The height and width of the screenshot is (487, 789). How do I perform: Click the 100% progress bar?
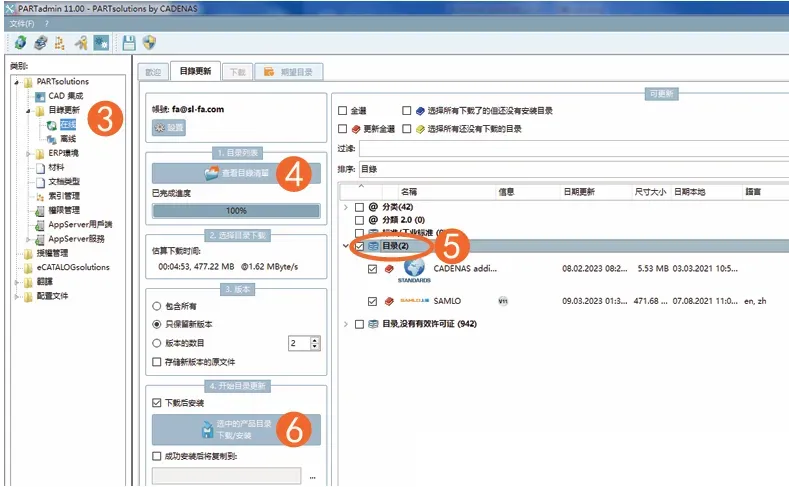tap(236, 211)
